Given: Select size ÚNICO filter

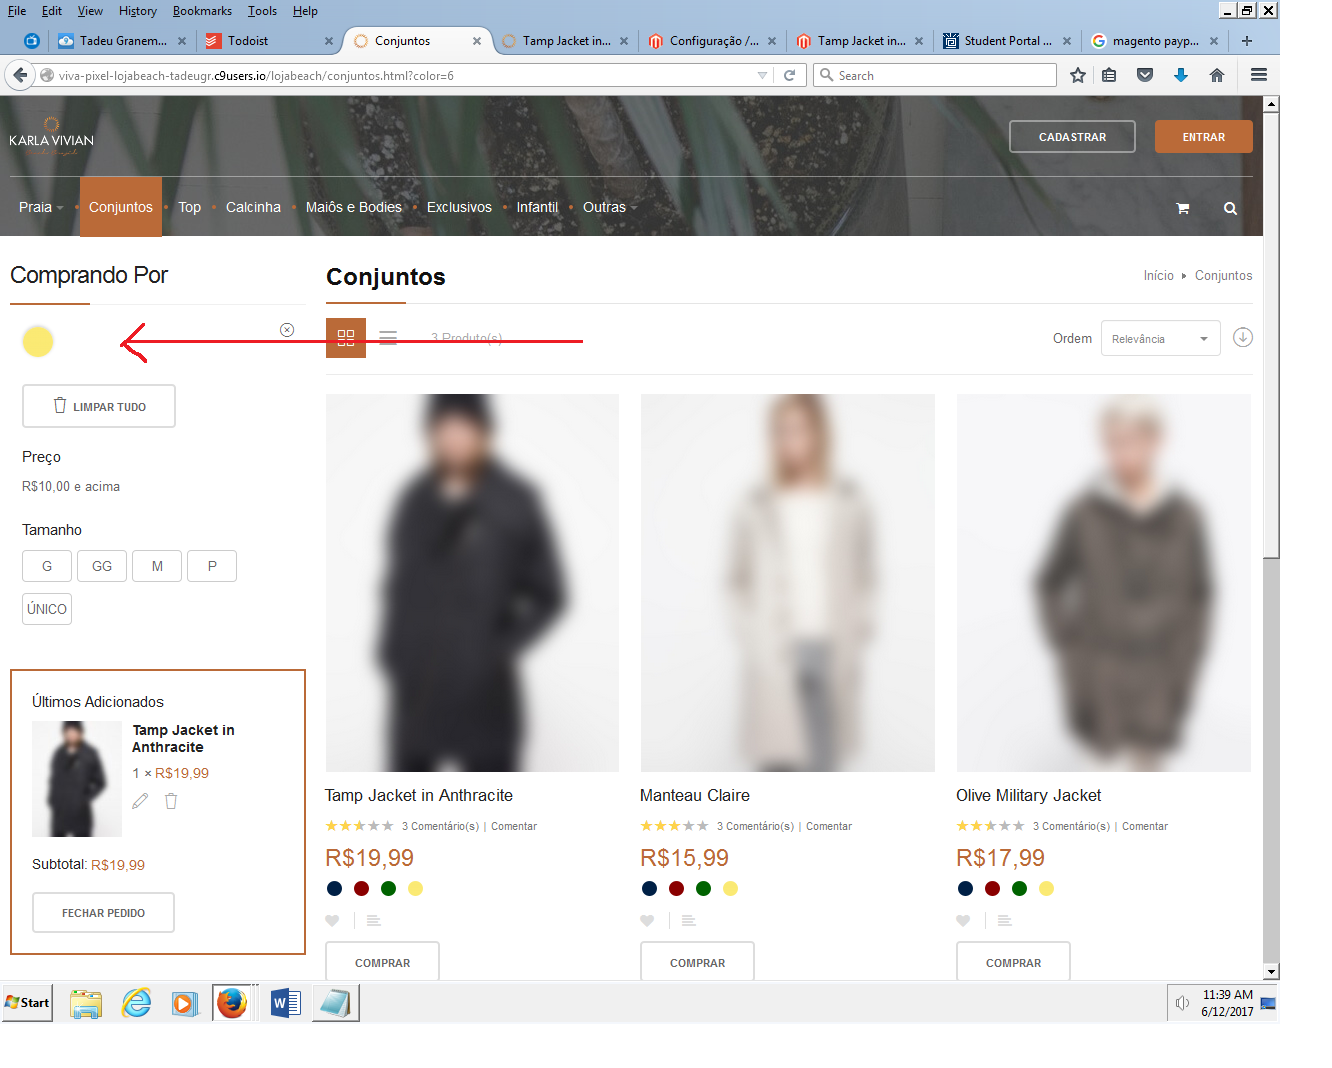Looking at the screenshot, I should [47, 609].
